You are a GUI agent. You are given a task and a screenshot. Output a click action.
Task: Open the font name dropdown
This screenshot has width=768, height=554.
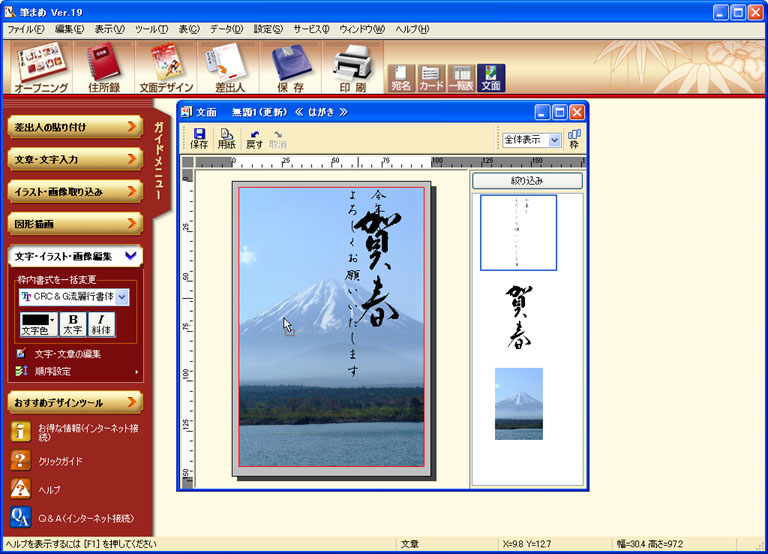[122, 297]
